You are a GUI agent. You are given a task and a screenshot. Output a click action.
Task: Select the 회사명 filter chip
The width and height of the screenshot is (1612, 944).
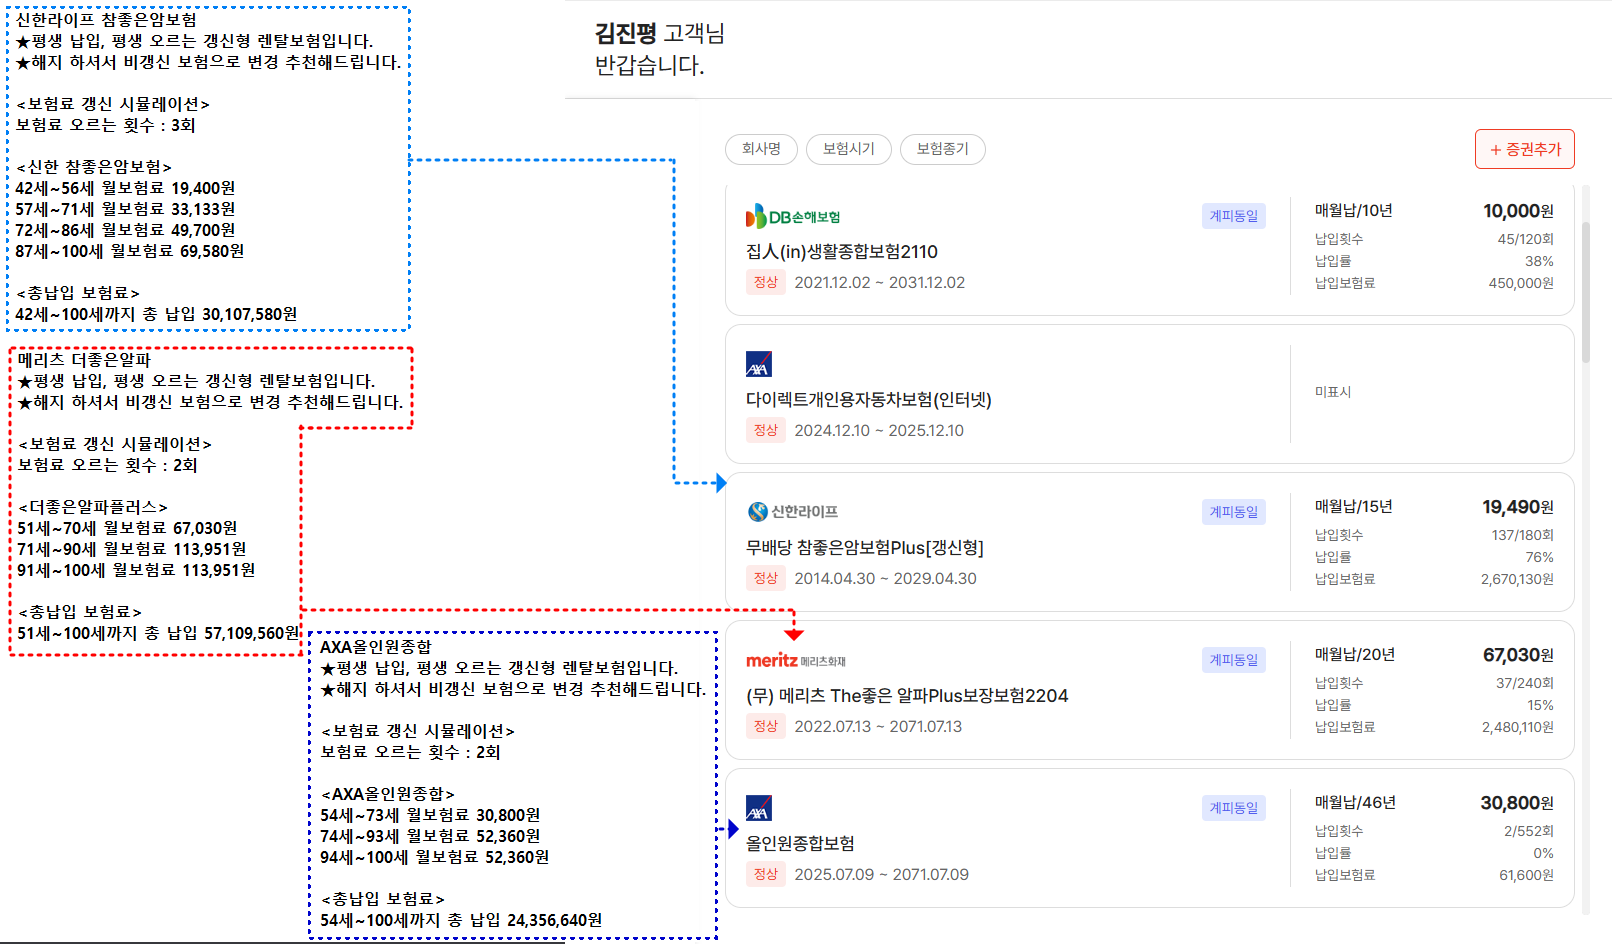pos(761,149)
